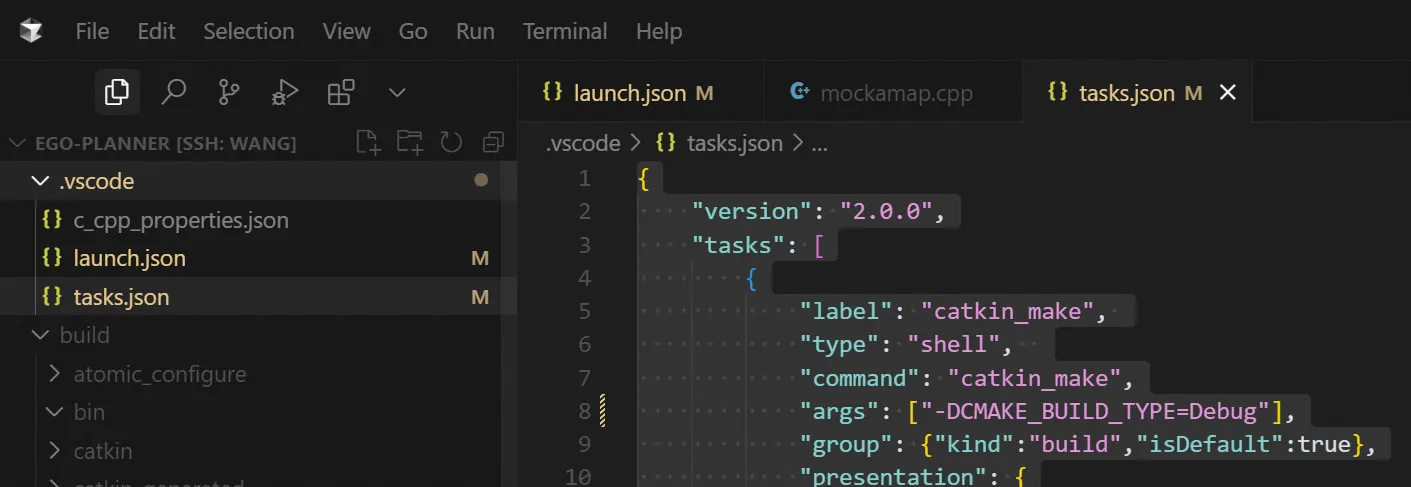The image size is (1411, 487).
Task: Click the New Folder icon
Action: click(410, 143)
